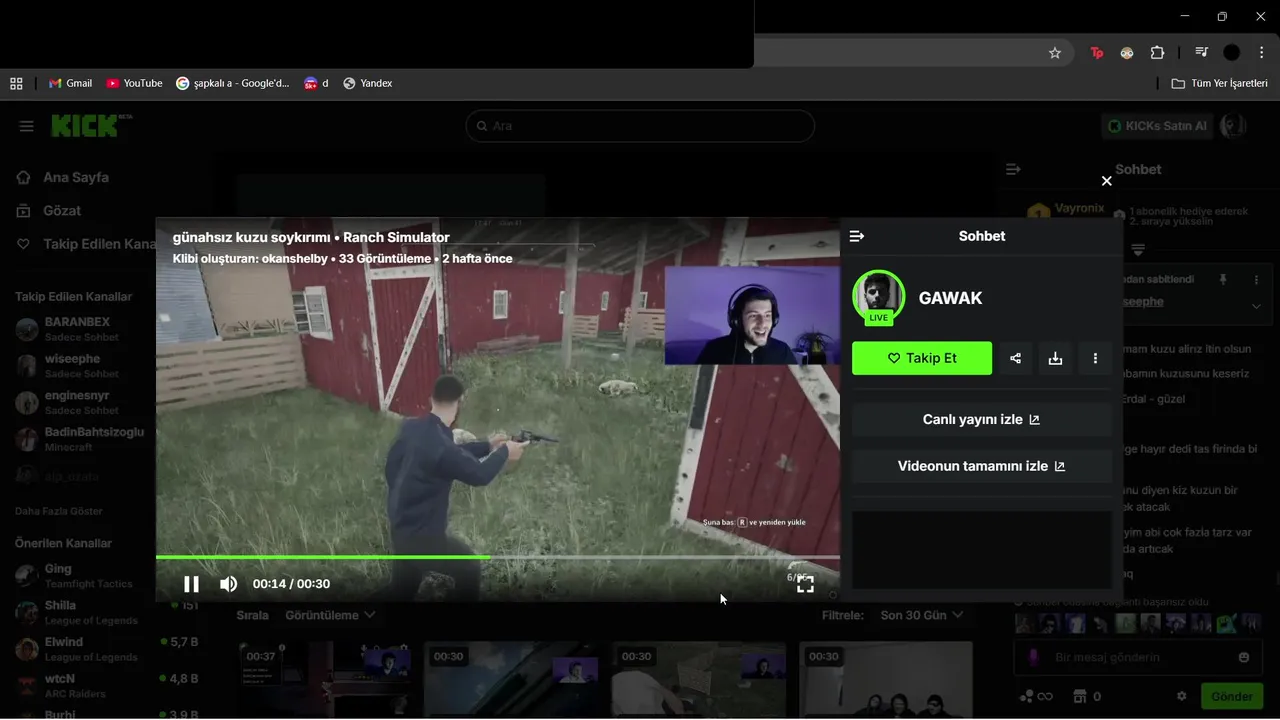This screenshot has width=1280, height=720.
Task: Open BadinBahtsizoglu followed channel
Action: (x=80, y=439)
